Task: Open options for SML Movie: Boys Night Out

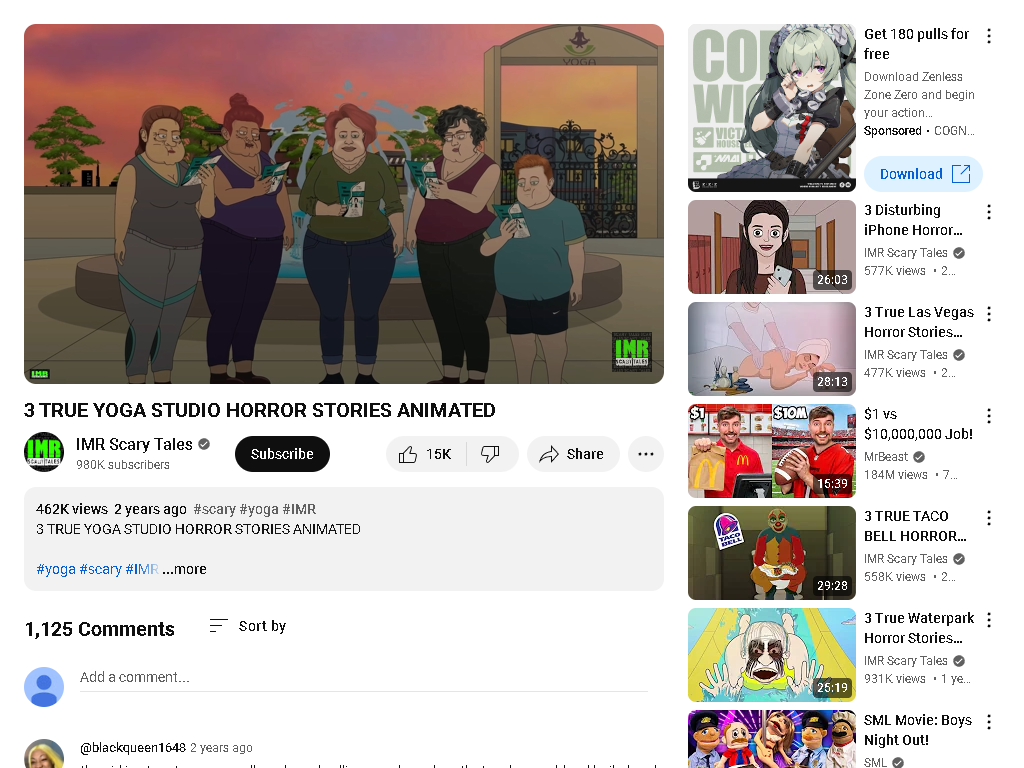Action: [x=989, y=722]
